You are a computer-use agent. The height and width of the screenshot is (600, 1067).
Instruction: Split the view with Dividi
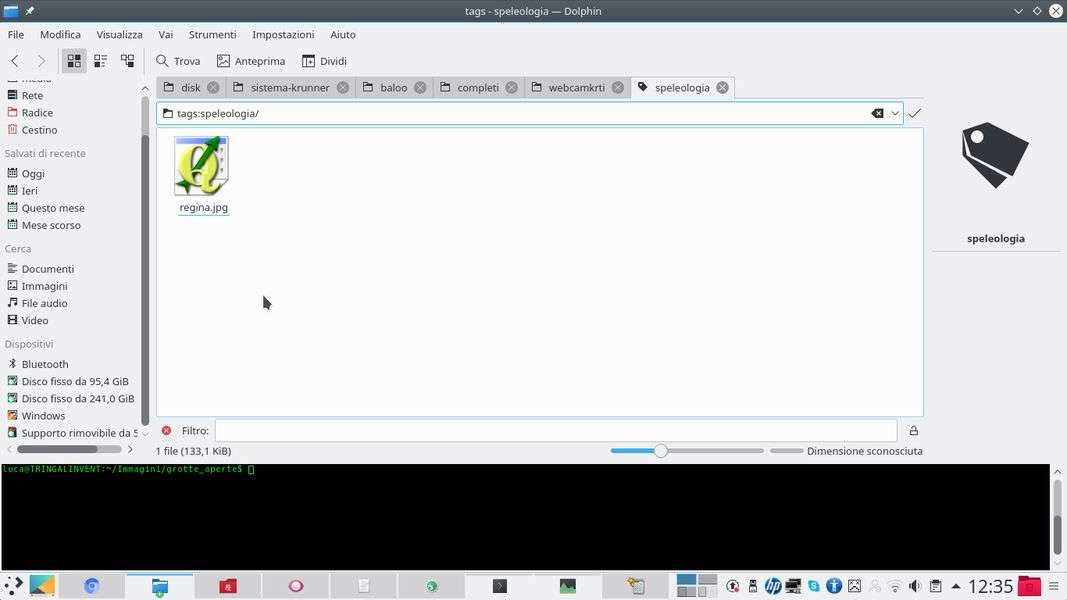point(325,61)
